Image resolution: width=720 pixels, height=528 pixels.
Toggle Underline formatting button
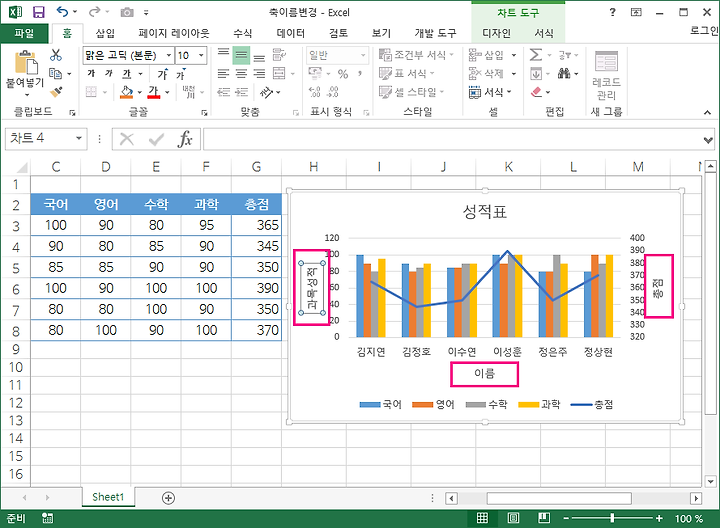(x=126, y=73)
